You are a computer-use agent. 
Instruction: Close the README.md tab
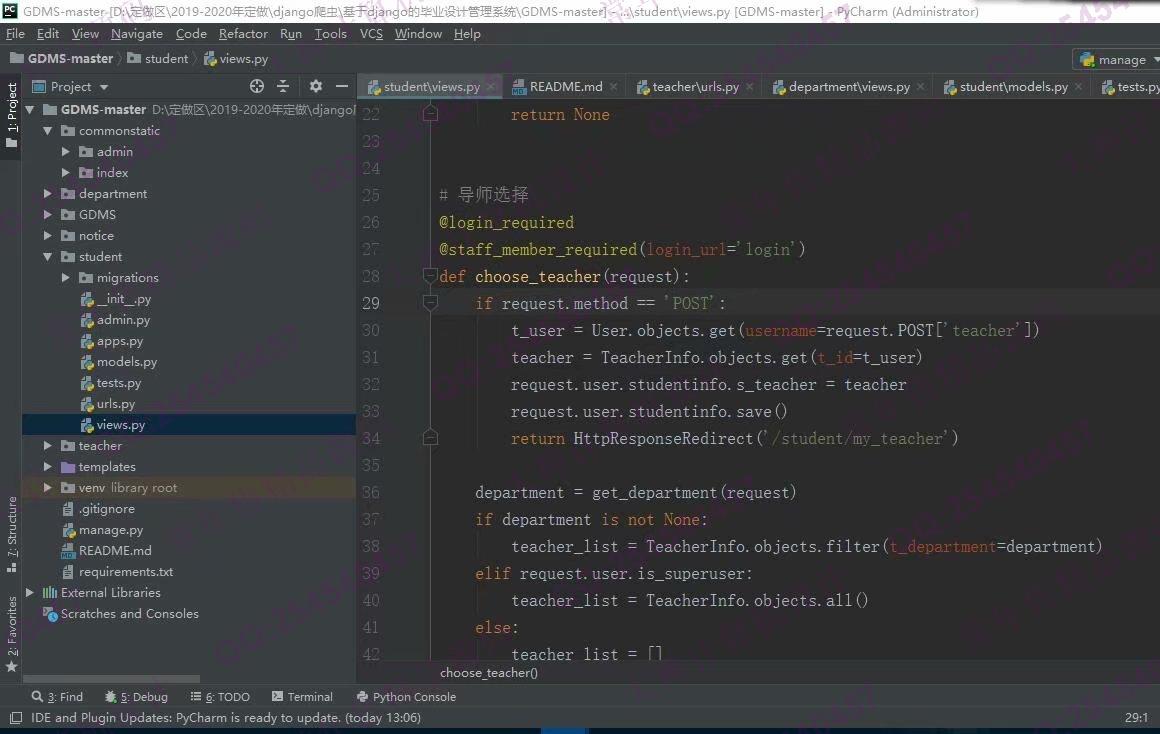tap(613, 87)
